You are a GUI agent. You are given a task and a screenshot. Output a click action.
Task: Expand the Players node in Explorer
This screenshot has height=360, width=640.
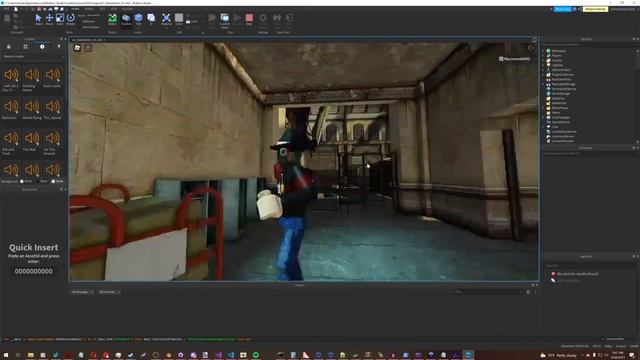click(544, 56)
